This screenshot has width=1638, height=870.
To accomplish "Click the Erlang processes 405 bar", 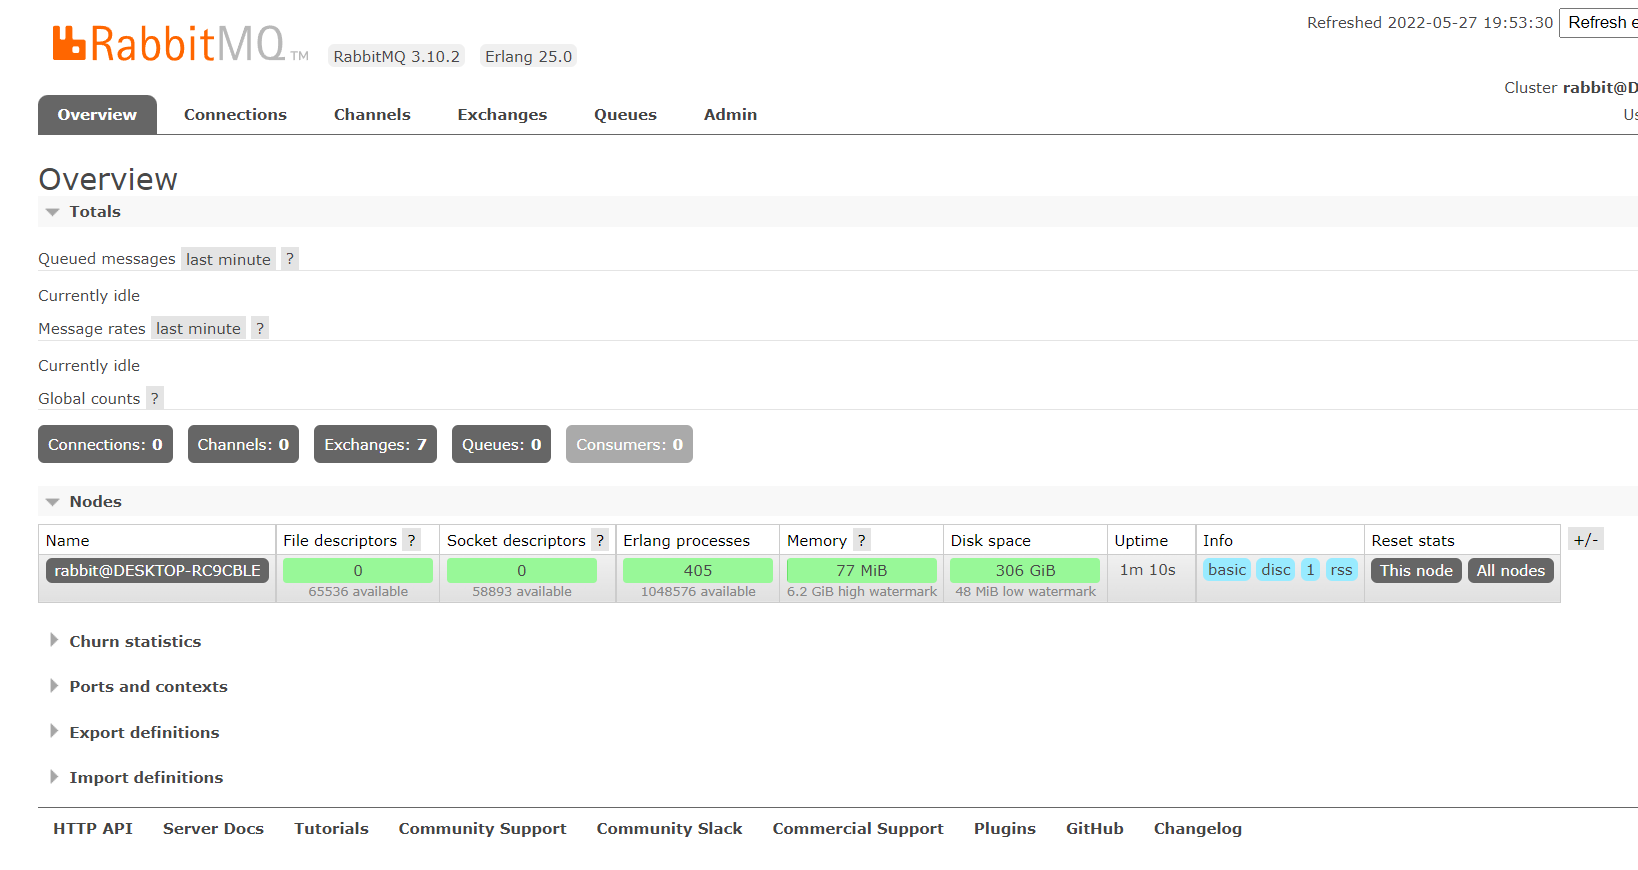I will pyautogui.click(x=698, y=570).
